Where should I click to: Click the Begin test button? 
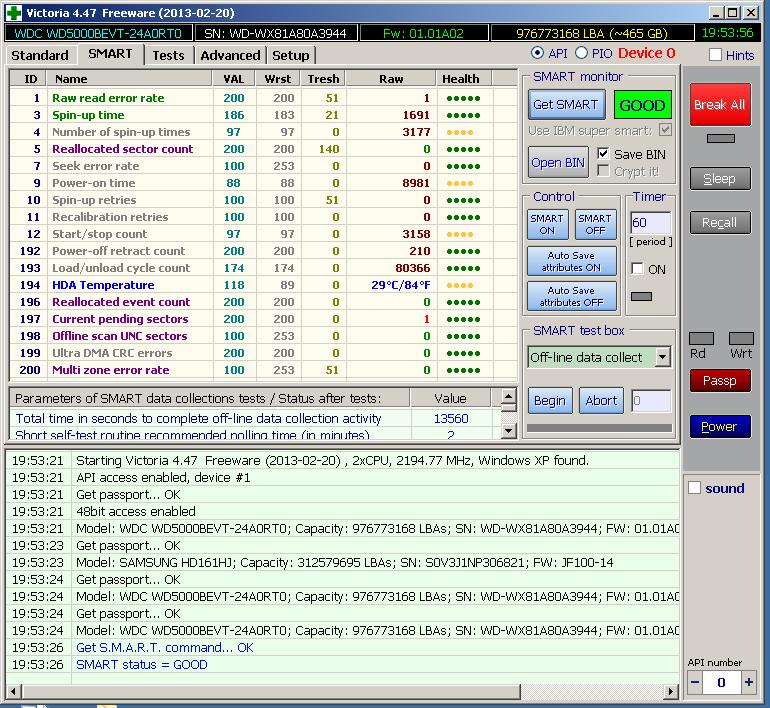[x=550, y=401]
